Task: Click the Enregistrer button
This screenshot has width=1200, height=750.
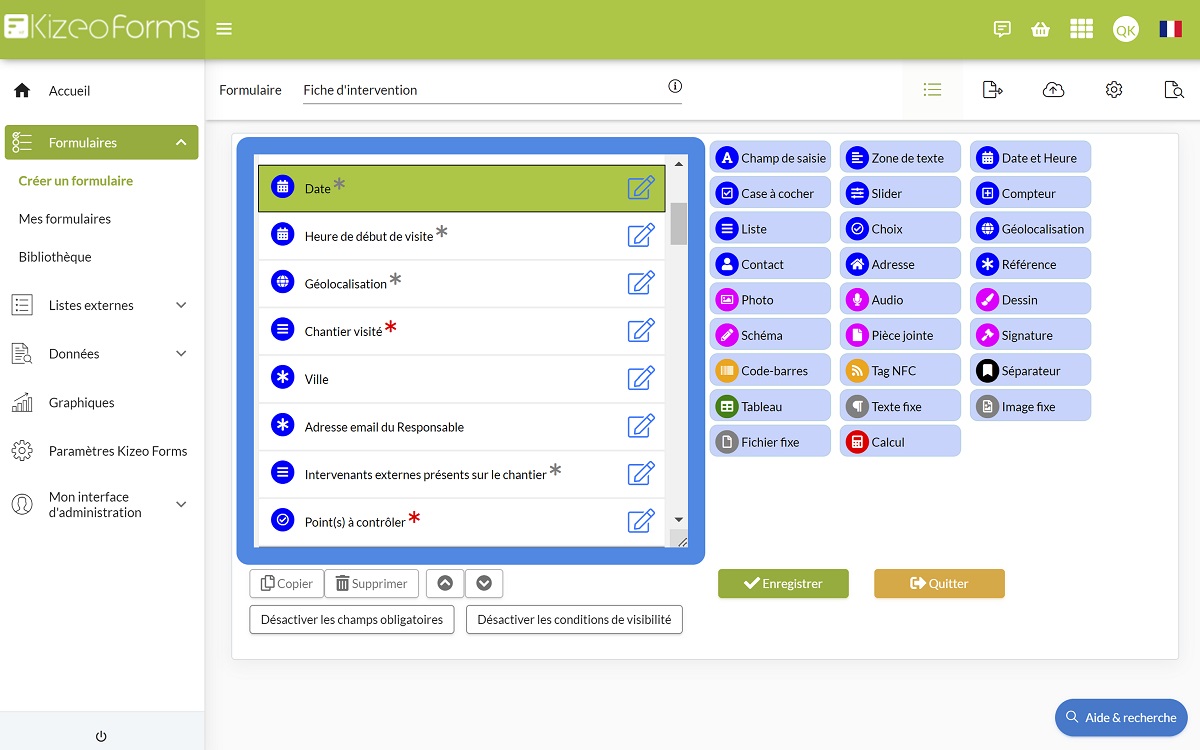Action: (783, 584)
